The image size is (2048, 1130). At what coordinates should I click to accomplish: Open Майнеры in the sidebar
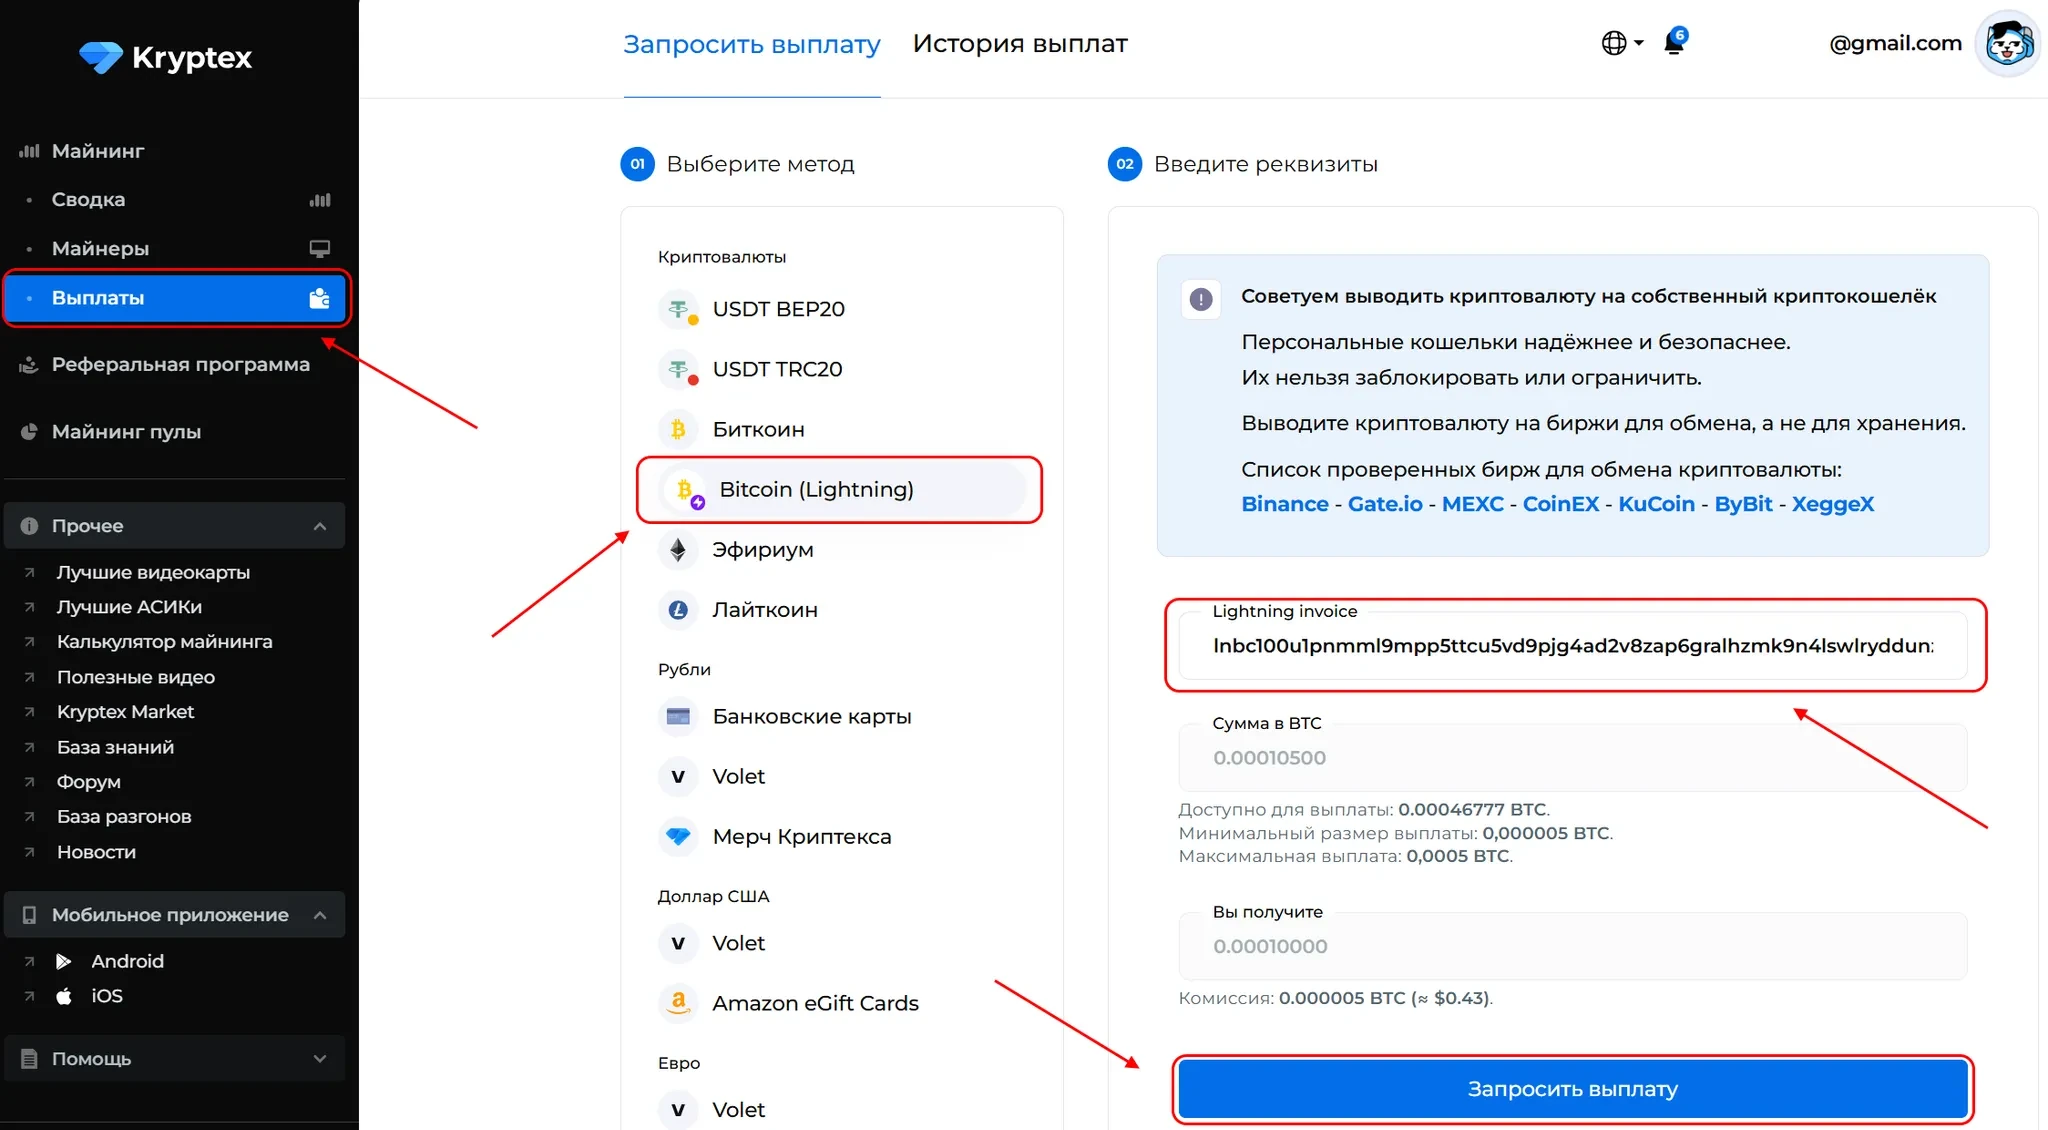(x=100, y=248)
